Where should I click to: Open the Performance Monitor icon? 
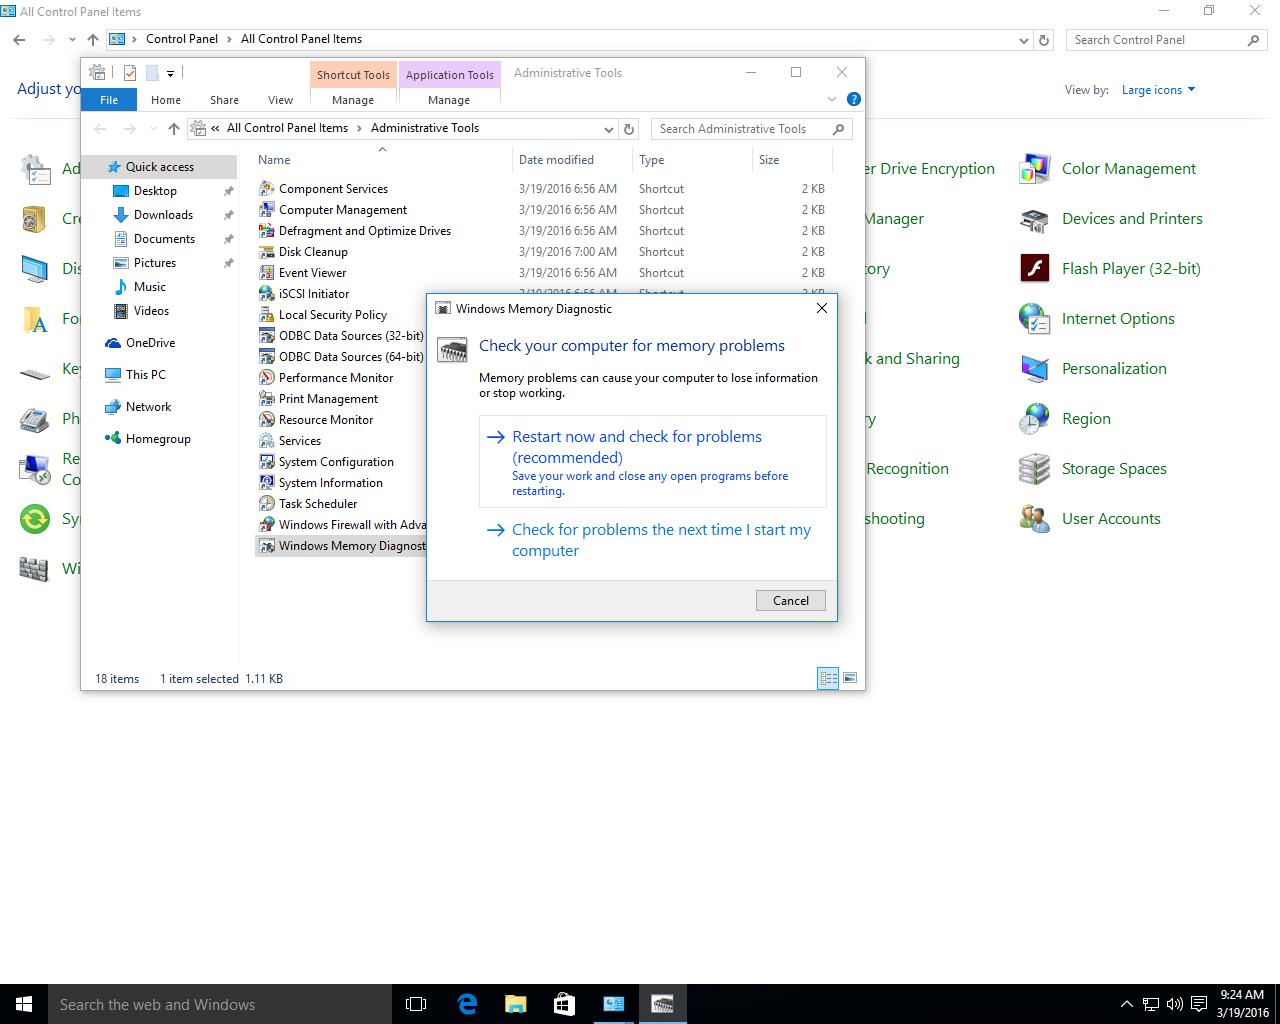pos(266,377)
